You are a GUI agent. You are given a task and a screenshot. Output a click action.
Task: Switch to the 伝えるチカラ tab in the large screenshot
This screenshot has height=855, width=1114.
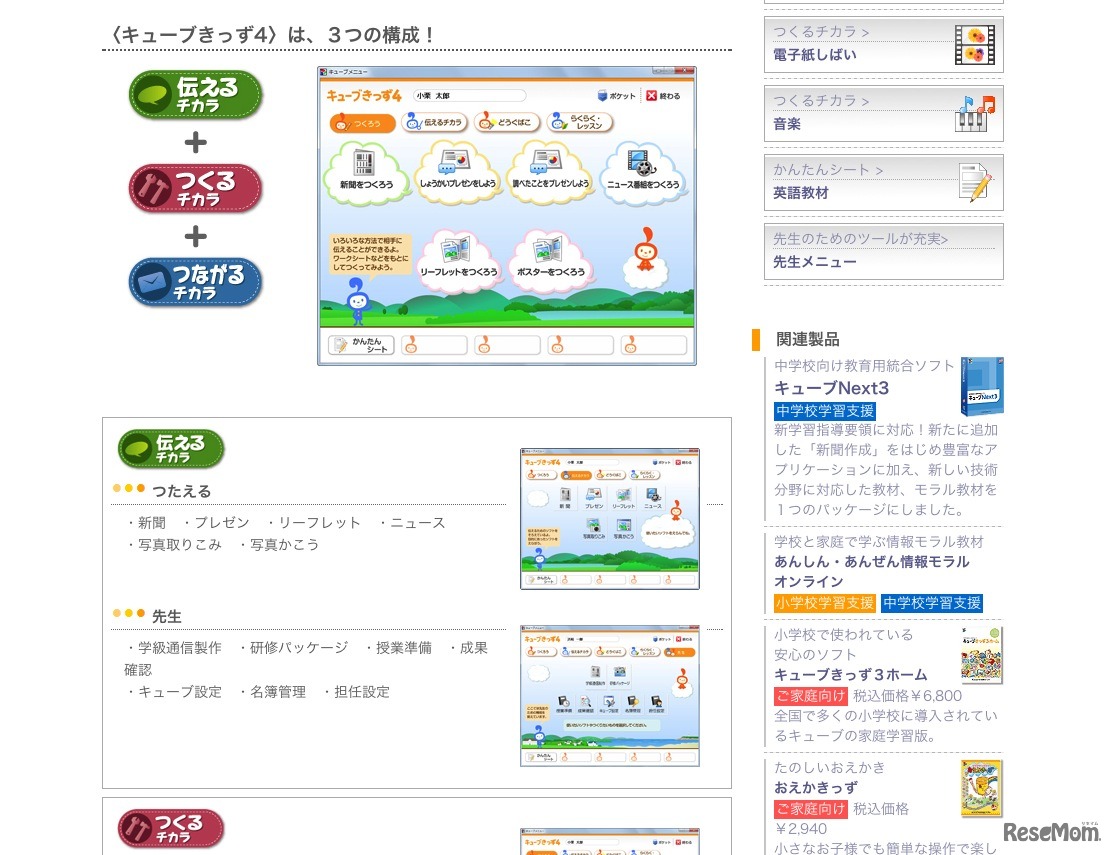coord(435,122)
